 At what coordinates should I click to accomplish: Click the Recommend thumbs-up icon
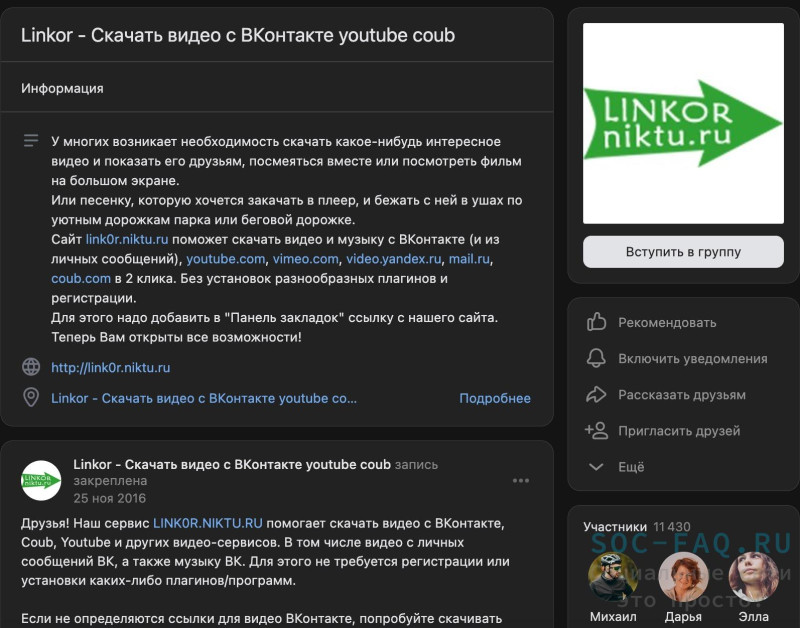coord(596,322)
